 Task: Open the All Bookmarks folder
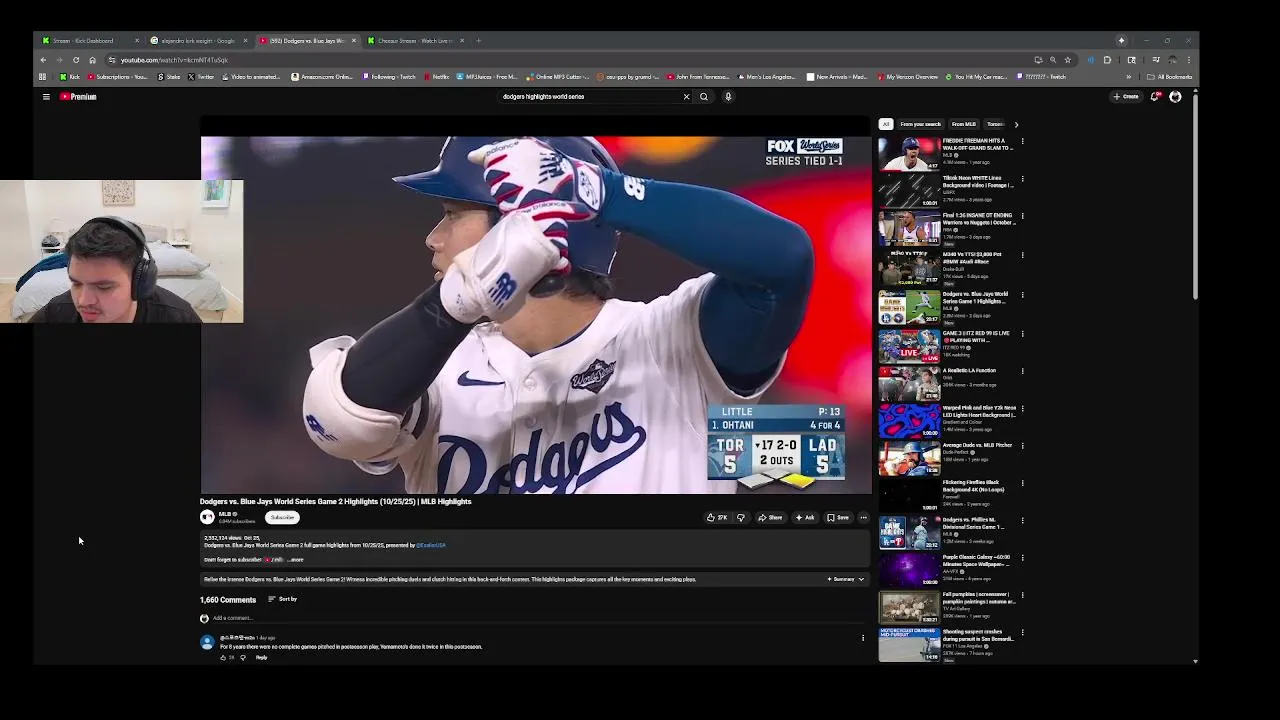1170,77
